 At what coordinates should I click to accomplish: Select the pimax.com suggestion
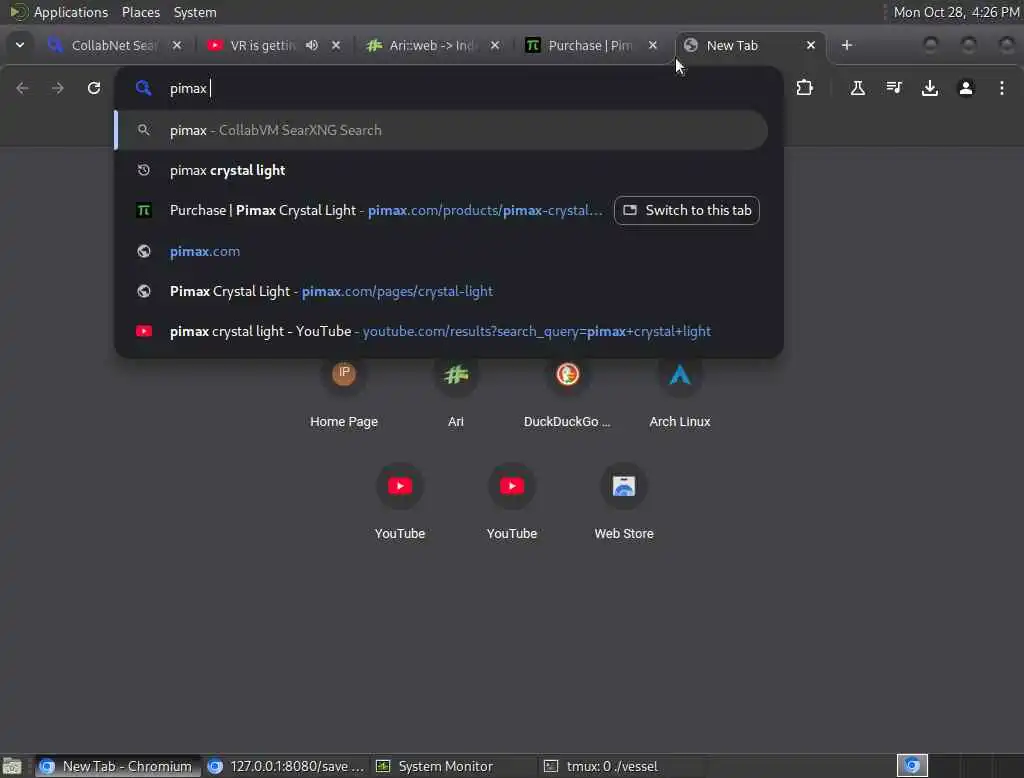(441, 251)
